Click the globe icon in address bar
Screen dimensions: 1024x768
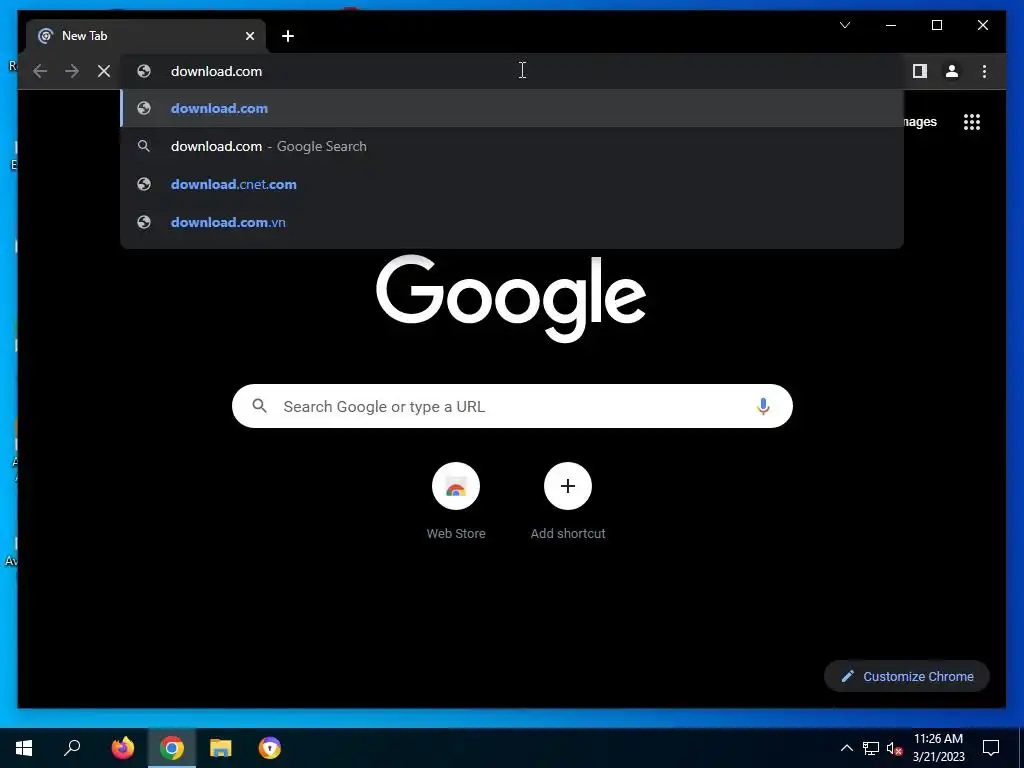(x=144, y=71)
